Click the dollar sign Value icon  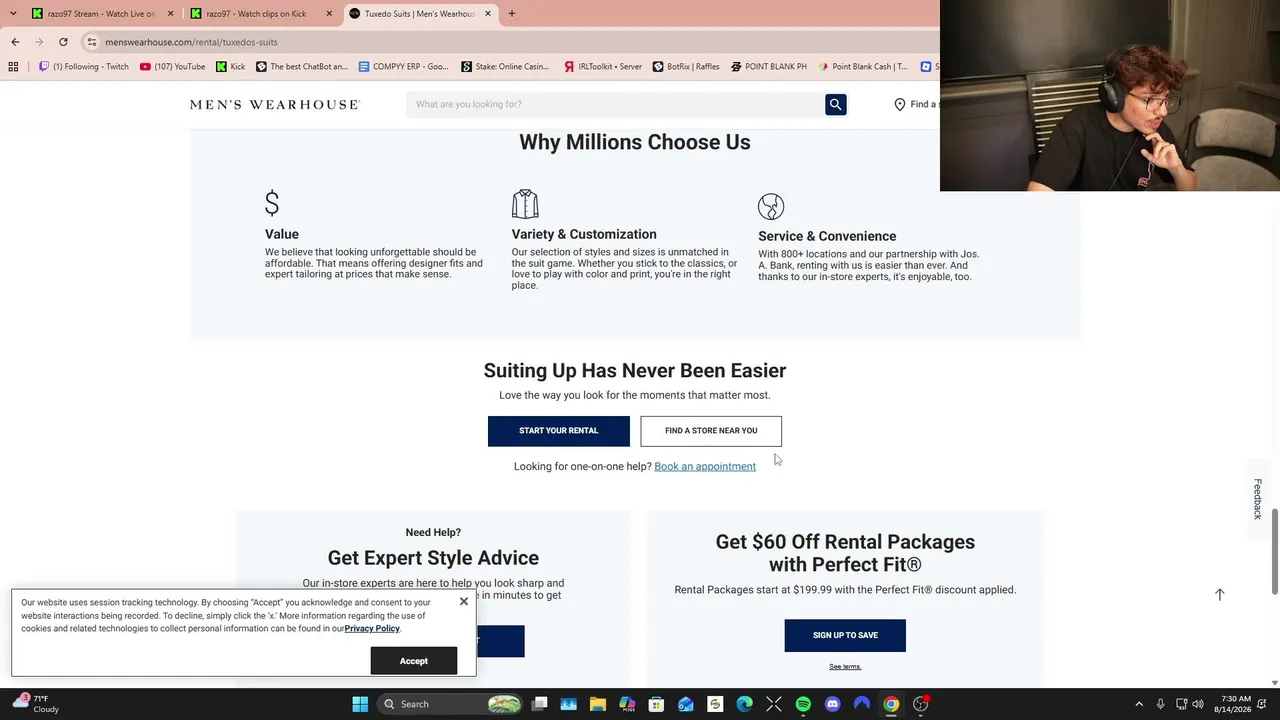(272, 203)
